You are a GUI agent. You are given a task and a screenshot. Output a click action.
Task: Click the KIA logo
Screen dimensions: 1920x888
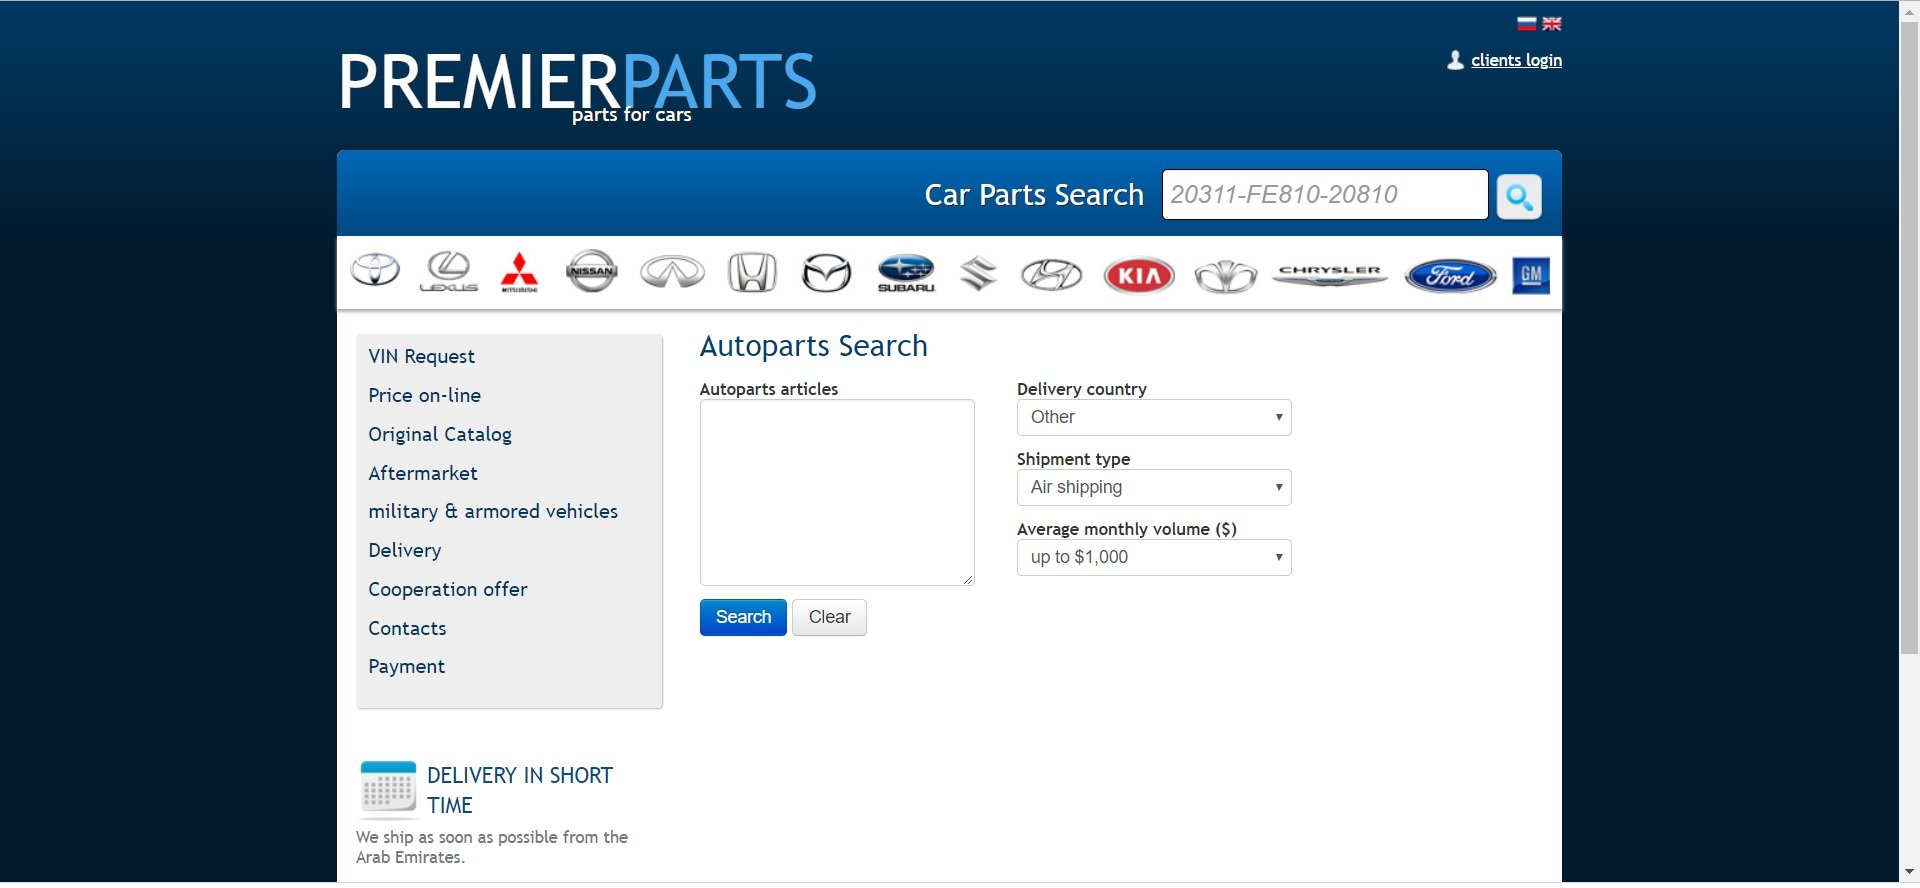(1139, 275)
